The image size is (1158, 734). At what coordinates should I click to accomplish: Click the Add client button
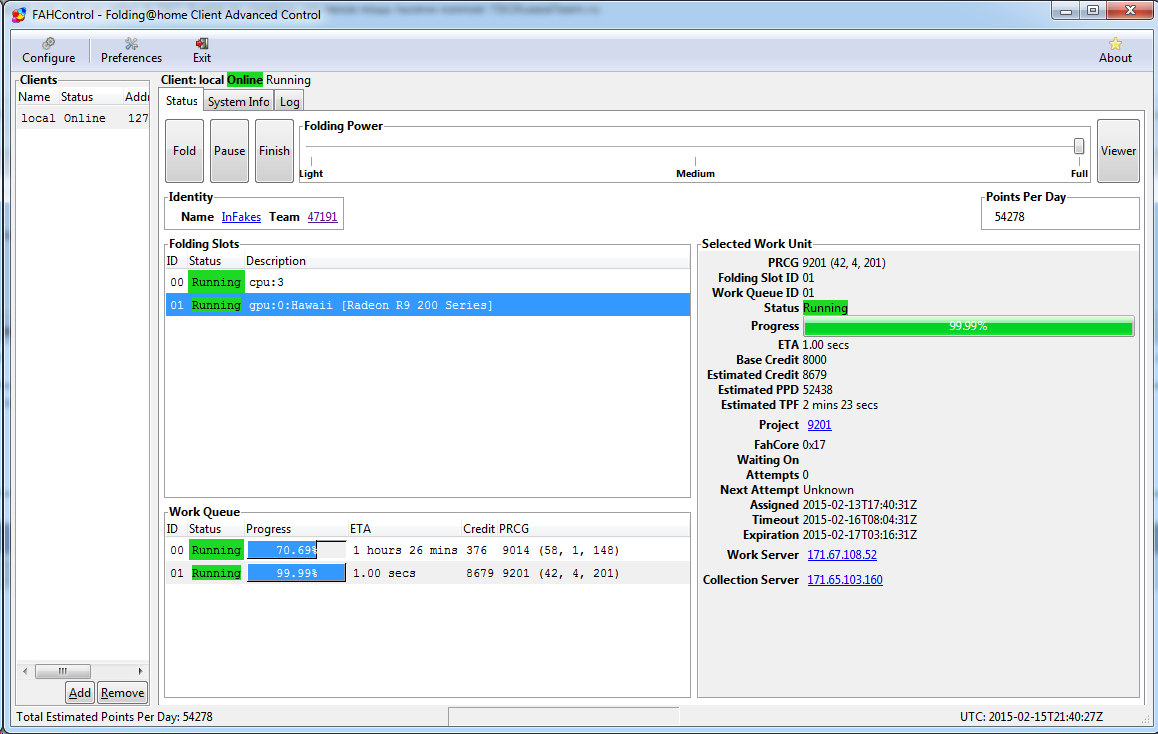(80, 693)
